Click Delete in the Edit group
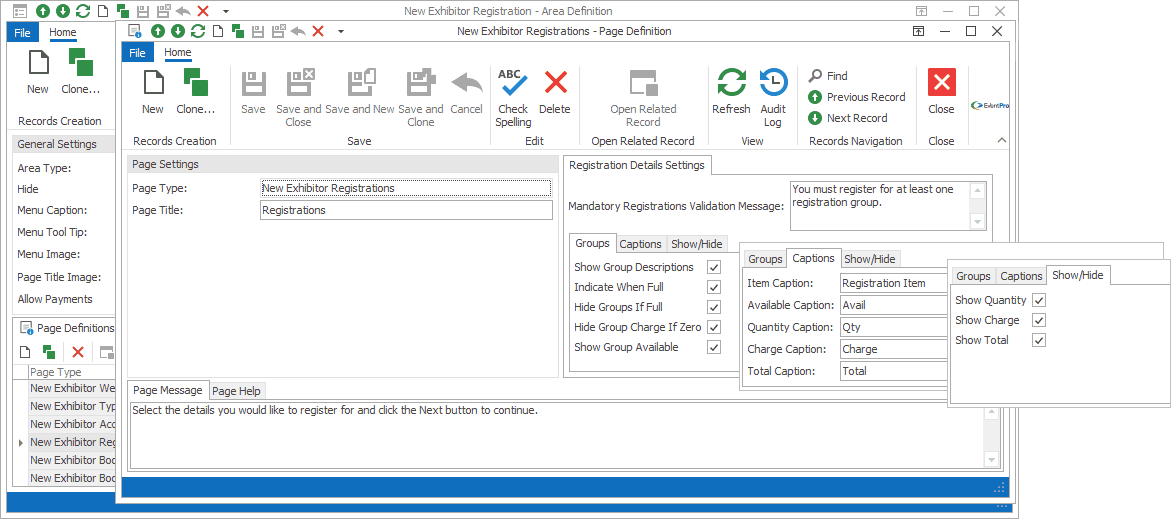Viewport: 1171px width, 519px height. 555,93
